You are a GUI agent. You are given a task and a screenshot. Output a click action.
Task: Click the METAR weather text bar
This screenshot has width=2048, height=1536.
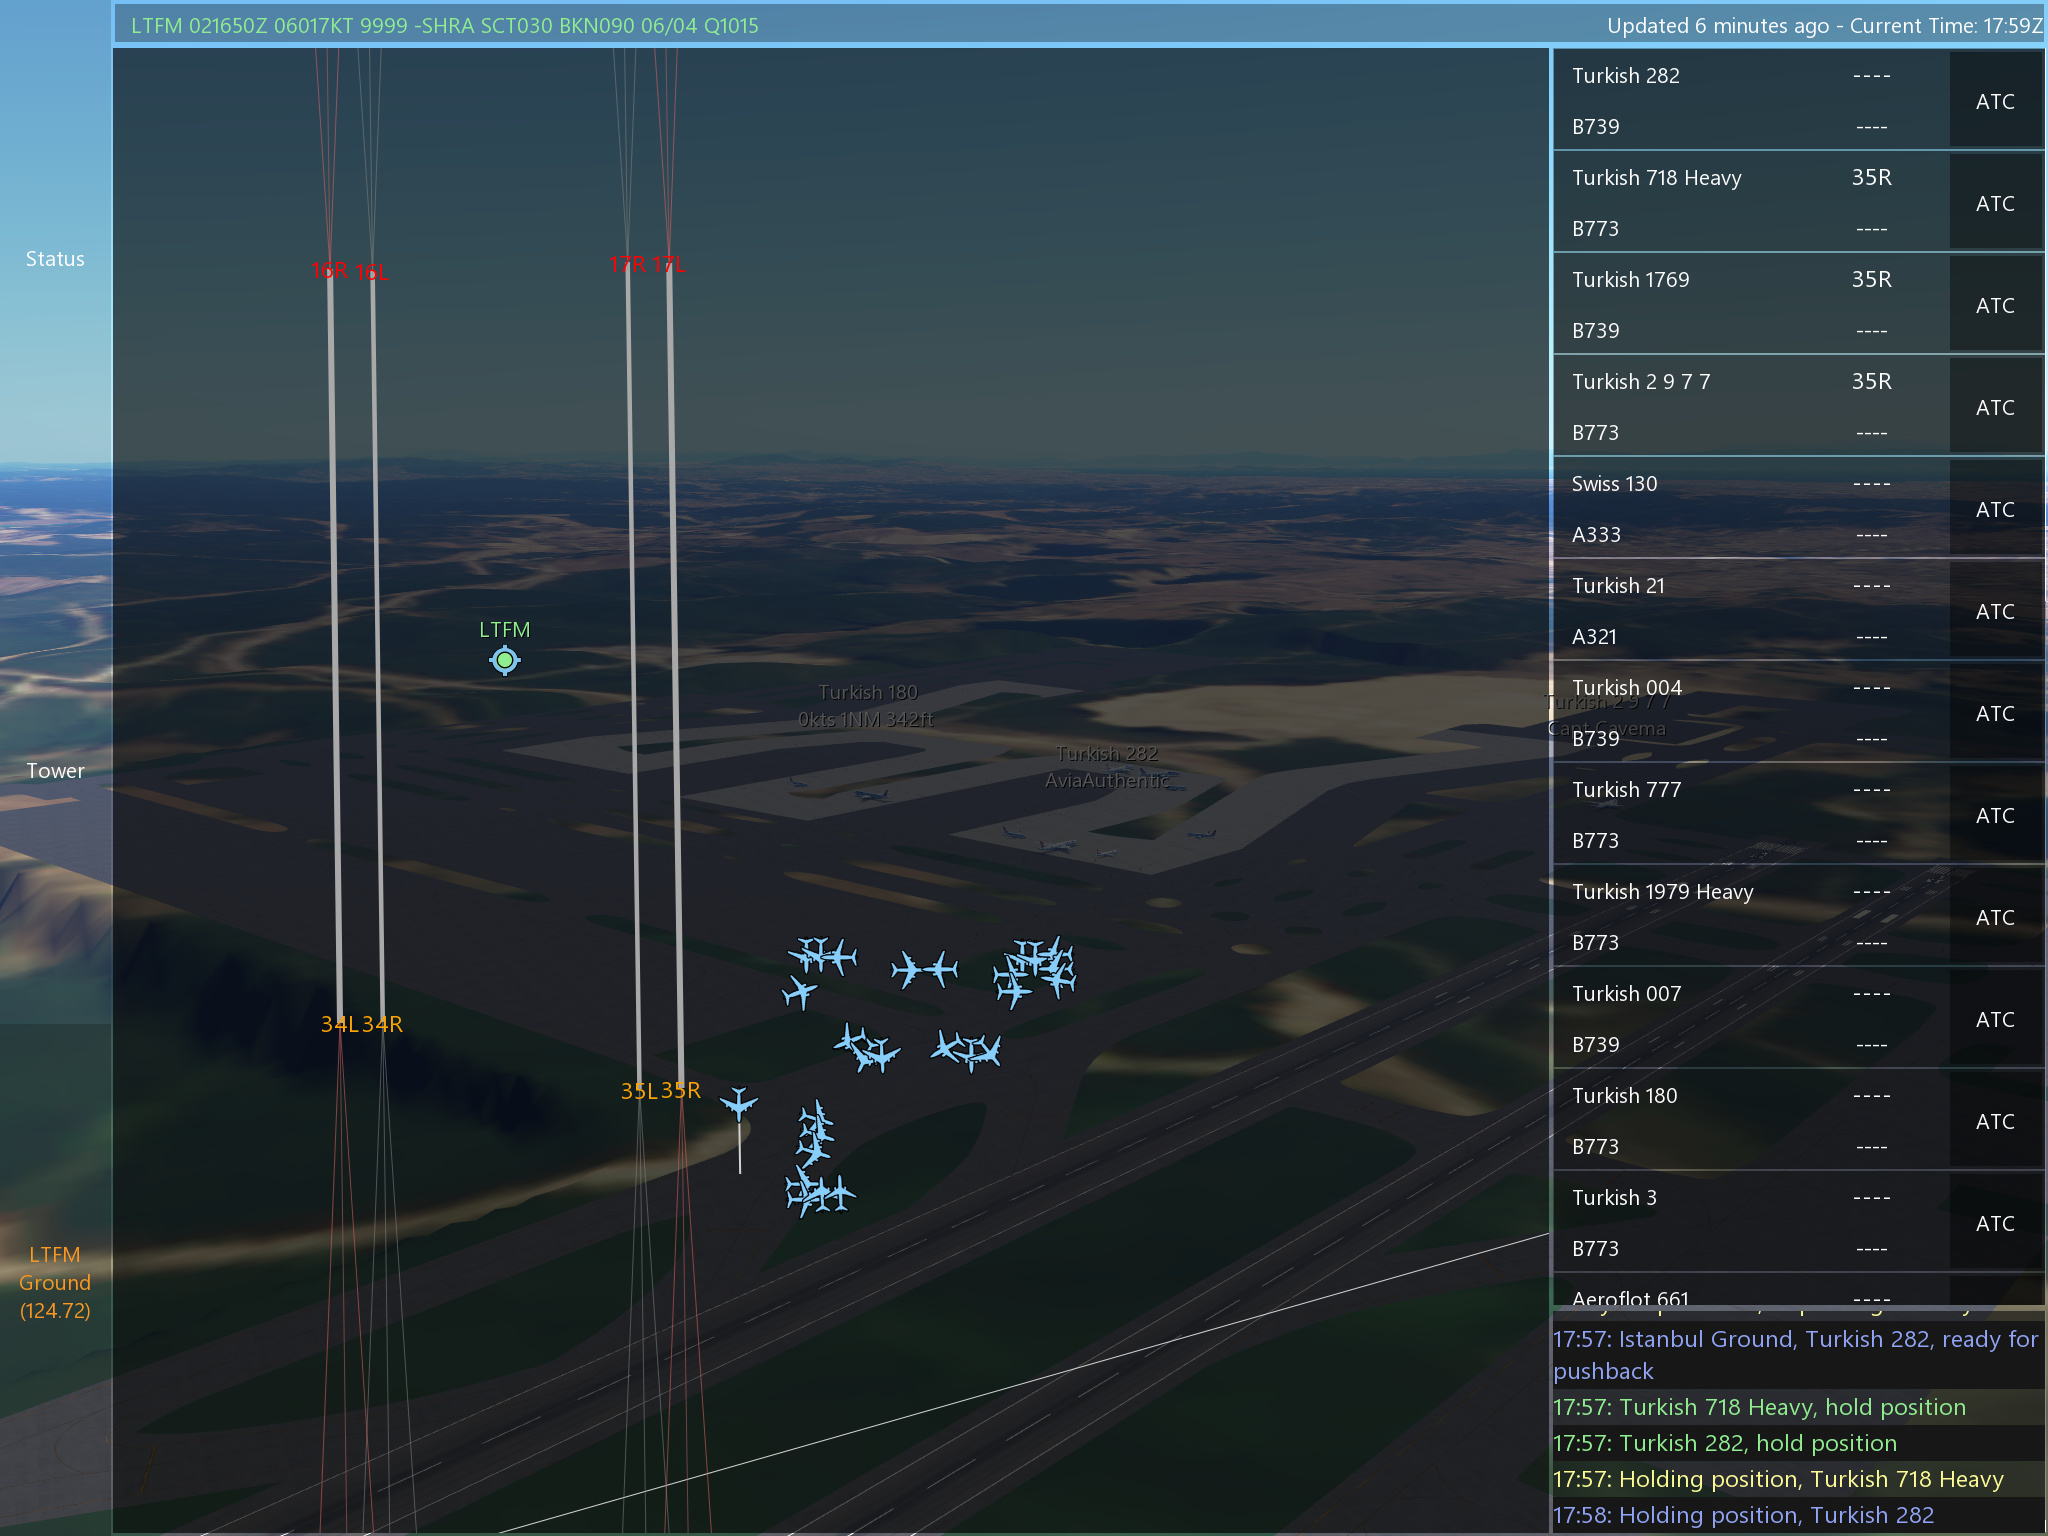click(x=445, y=26)
